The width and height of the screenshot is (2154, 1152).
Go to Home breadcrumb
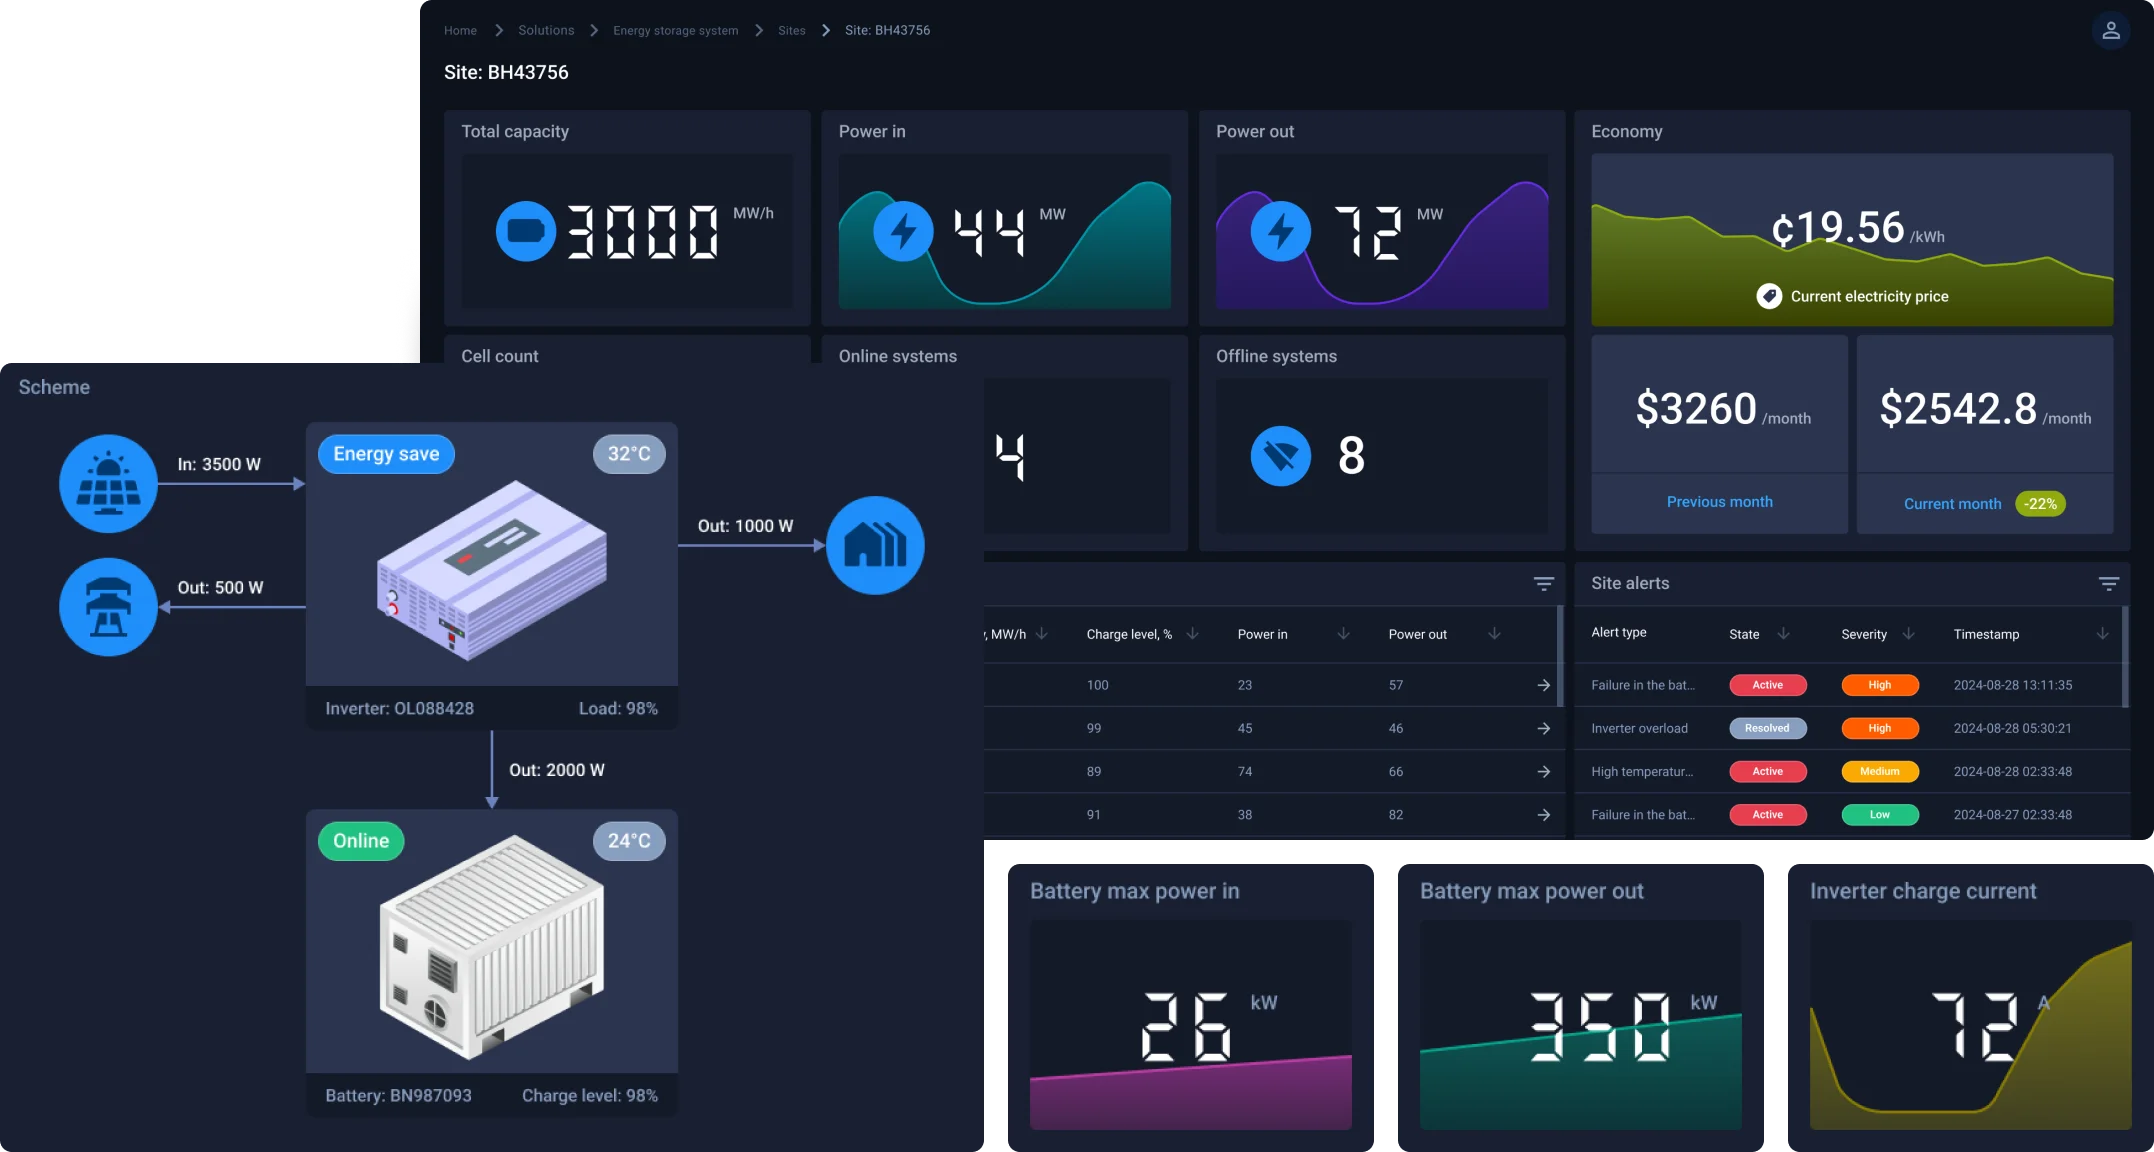point(460,30)
